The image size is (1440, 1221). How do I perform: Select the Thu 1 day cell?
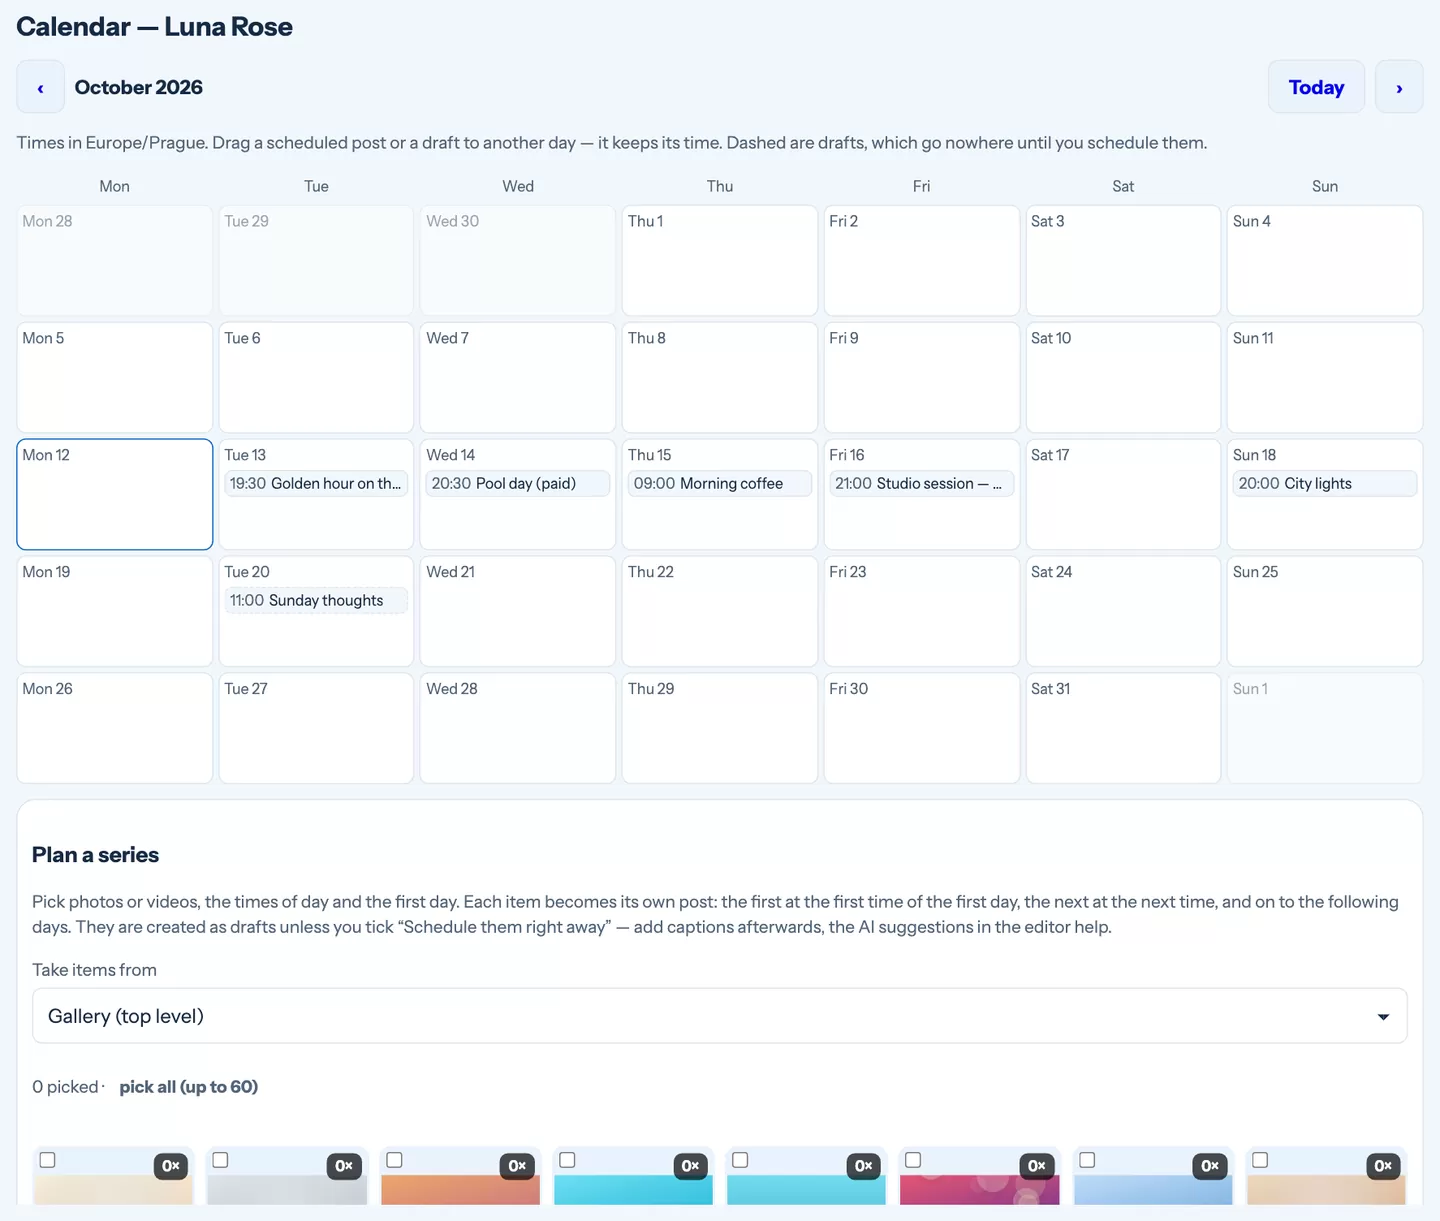click(x=720, y=261)
